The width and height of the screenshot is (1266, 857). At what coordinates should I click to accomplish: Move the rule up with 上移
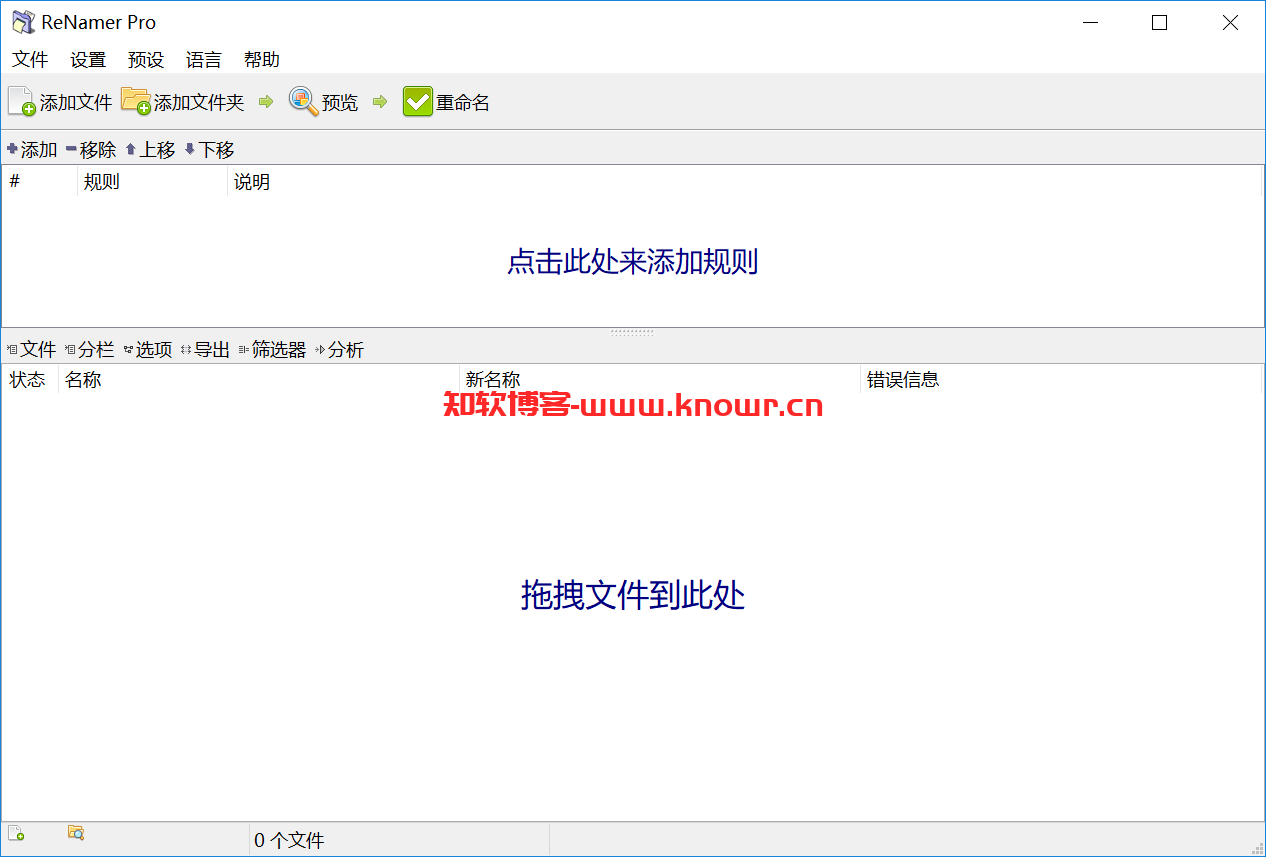click(x=150, y=150)
